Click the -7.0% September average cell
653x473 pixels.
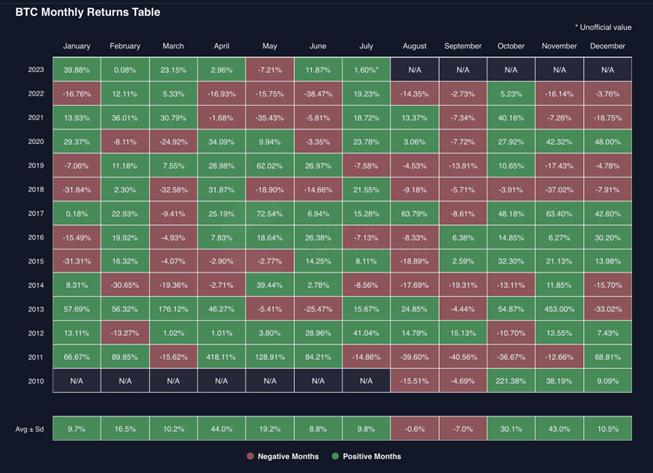[x=463, y=428]
